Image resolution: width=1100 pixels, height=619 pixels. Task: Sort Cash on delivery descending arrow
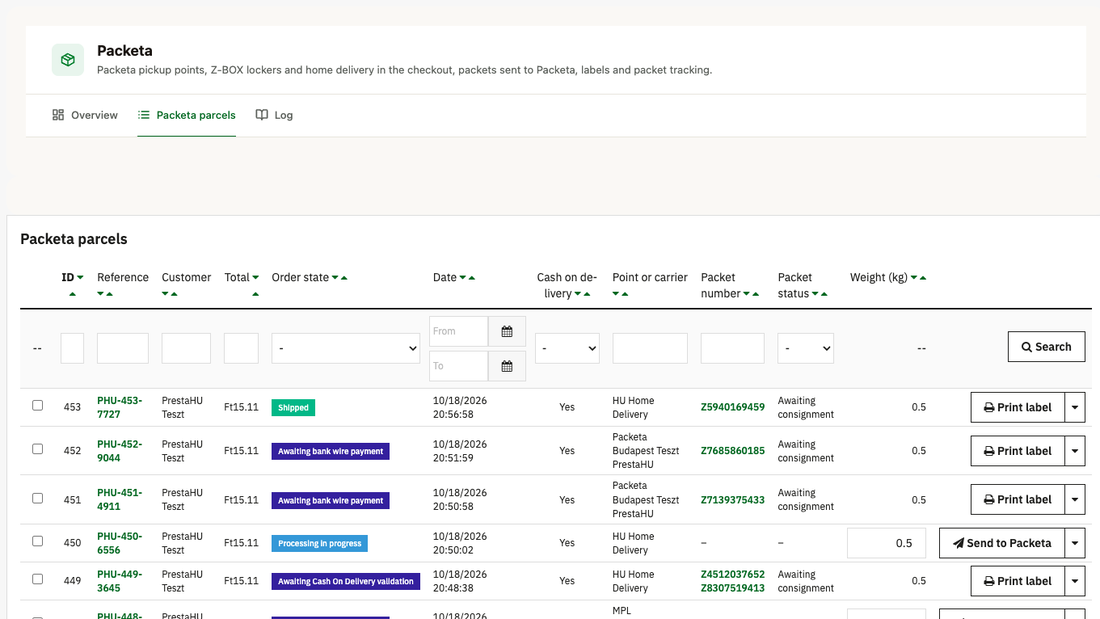pyautogui.click(x=577, y=294)
